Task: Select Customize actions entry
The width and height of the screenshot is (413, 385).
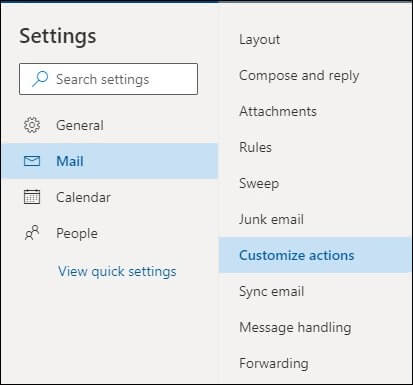Action: [315, 255]
